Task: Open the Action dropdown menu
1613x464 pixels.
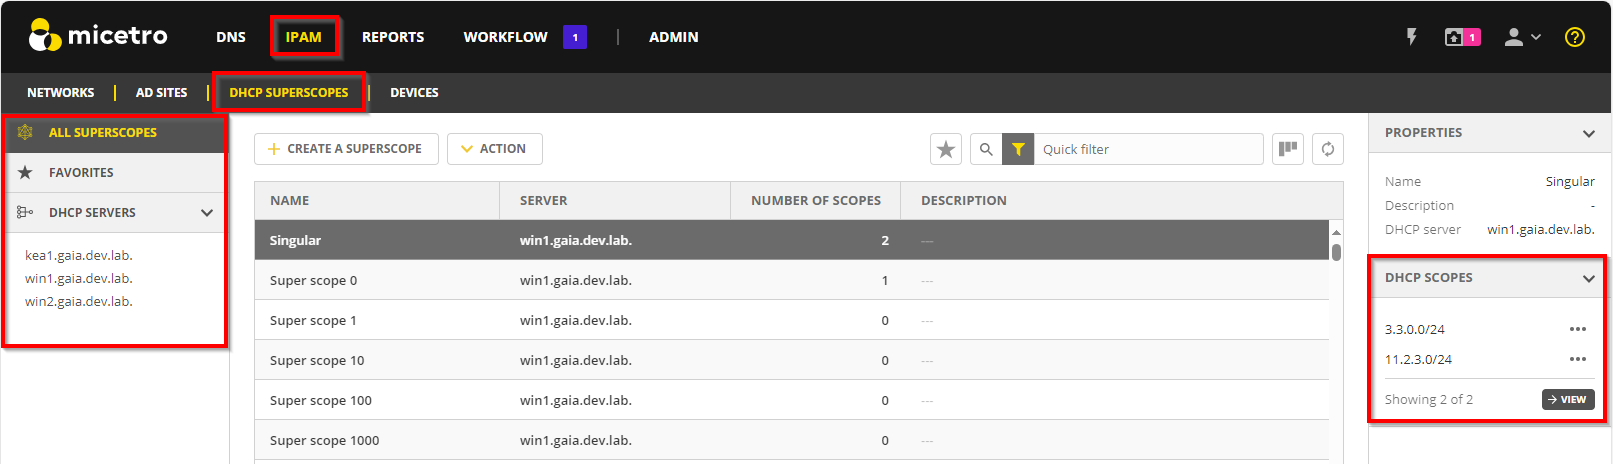Action: [x=494, y=149]
